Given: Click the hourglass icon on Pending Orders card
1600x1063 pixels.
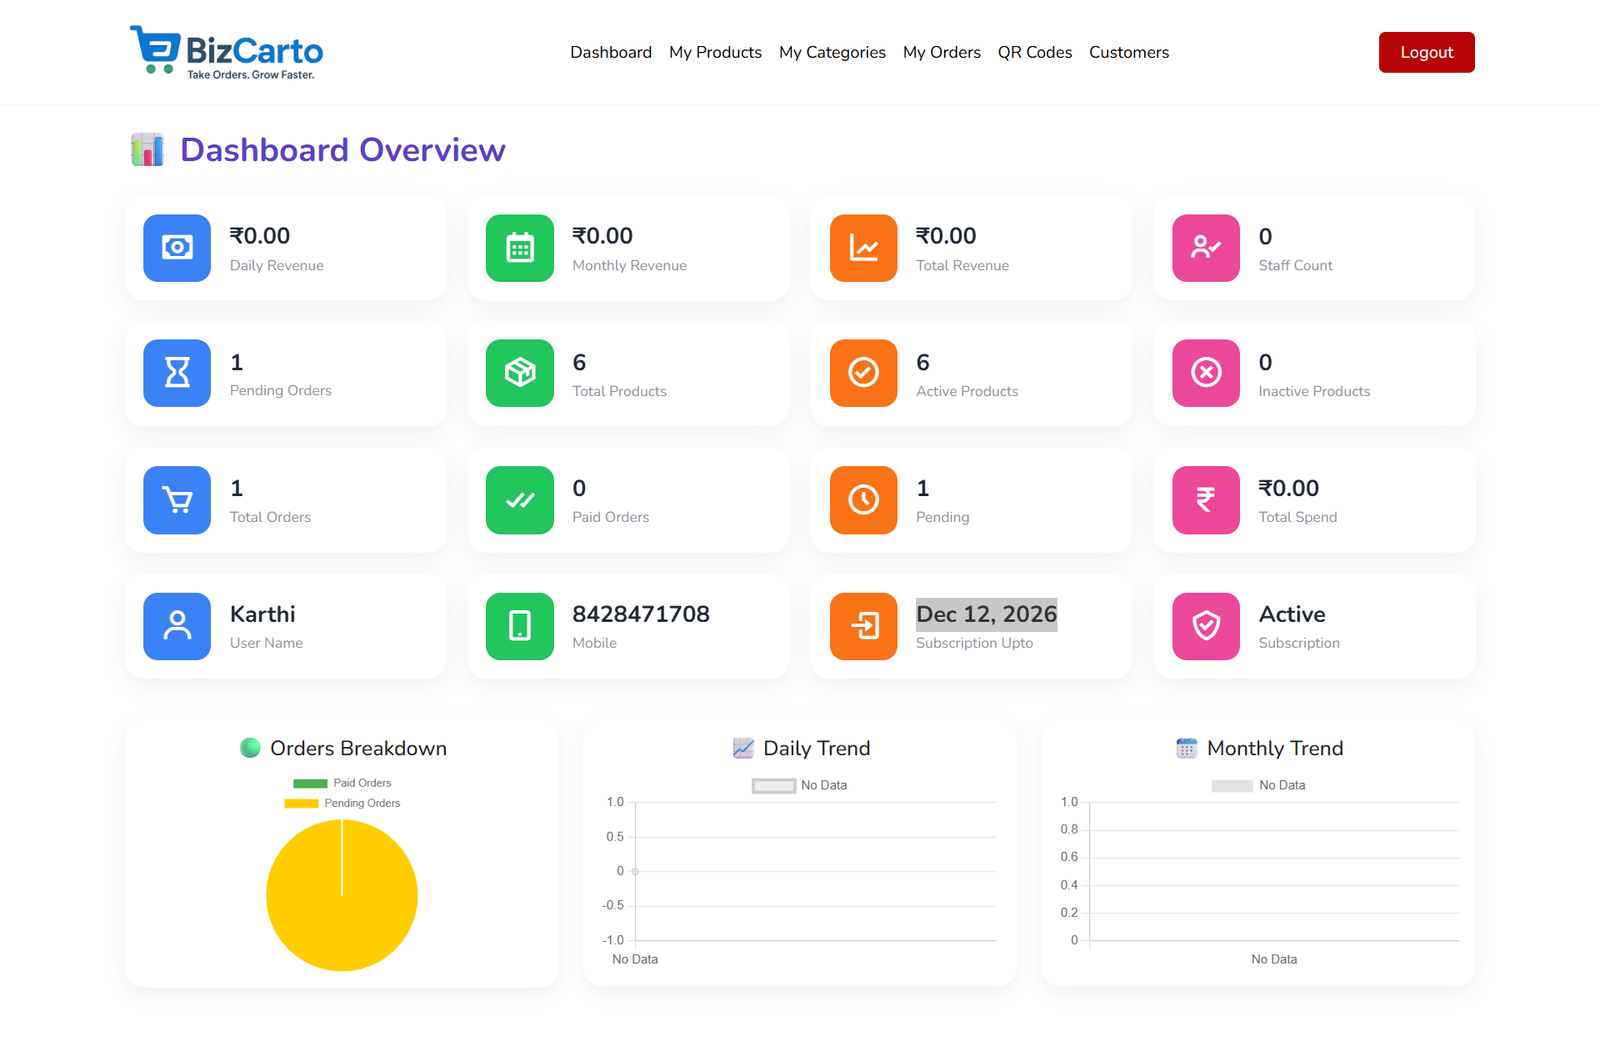Looking at the screenshot, I should (177, 374).
